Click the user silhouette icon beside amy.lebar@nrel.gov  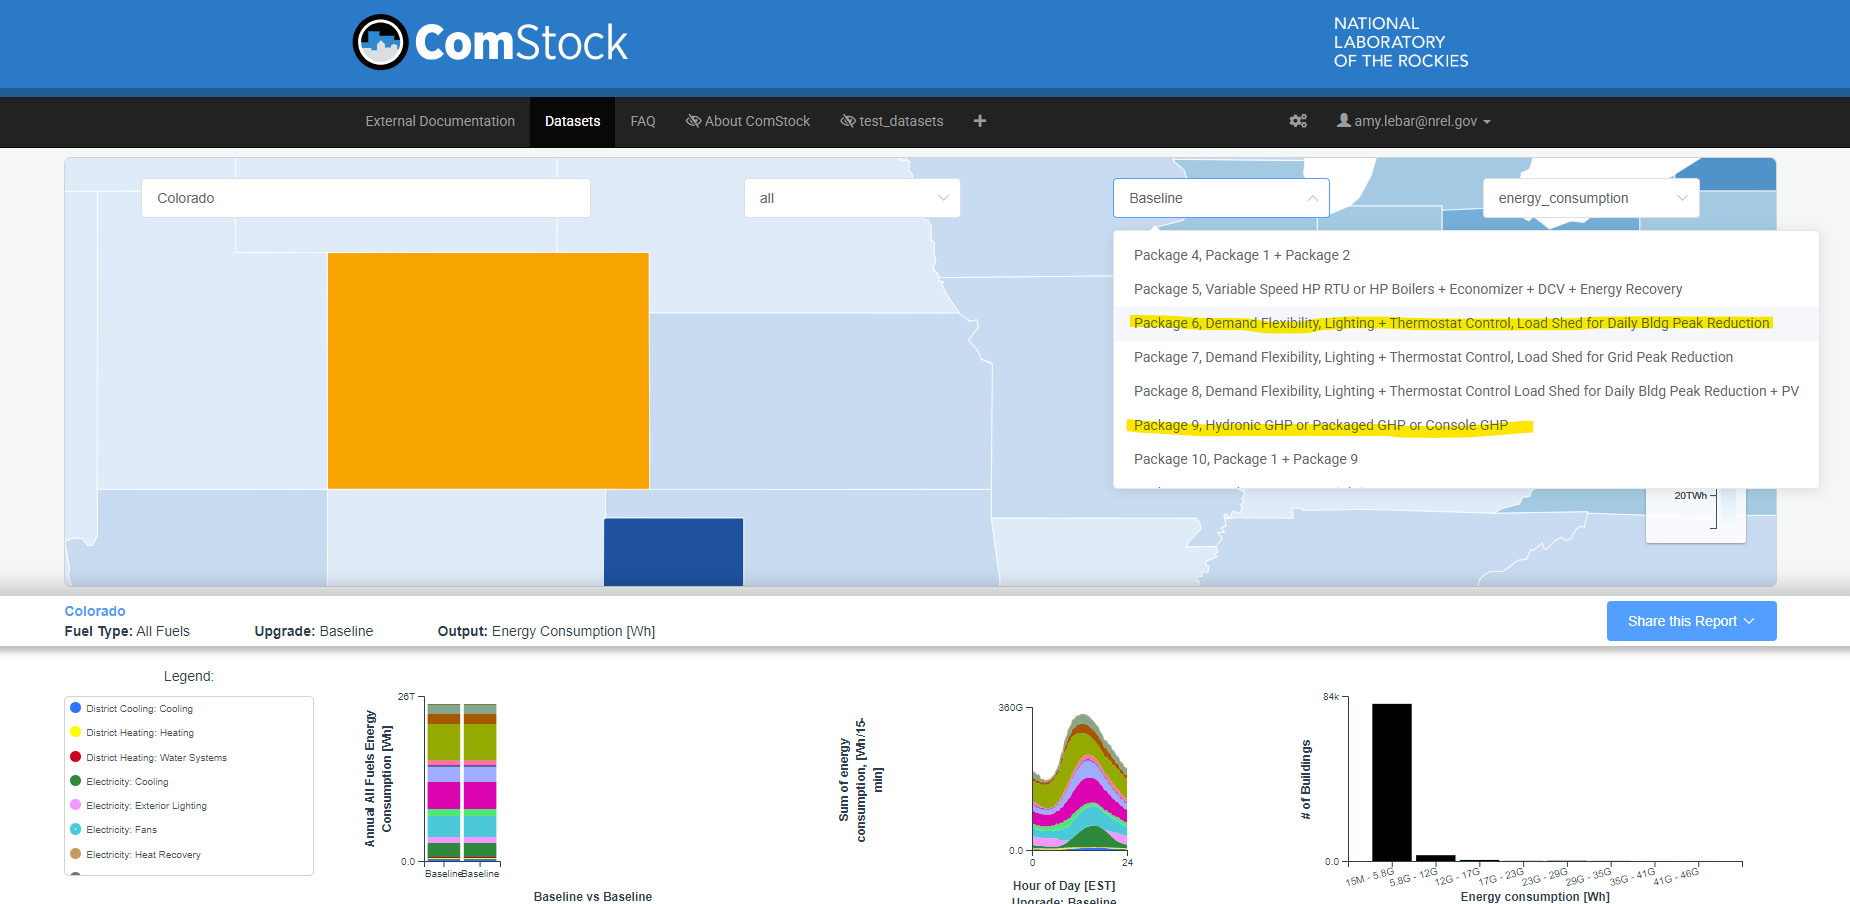[x=1344, y=121]
